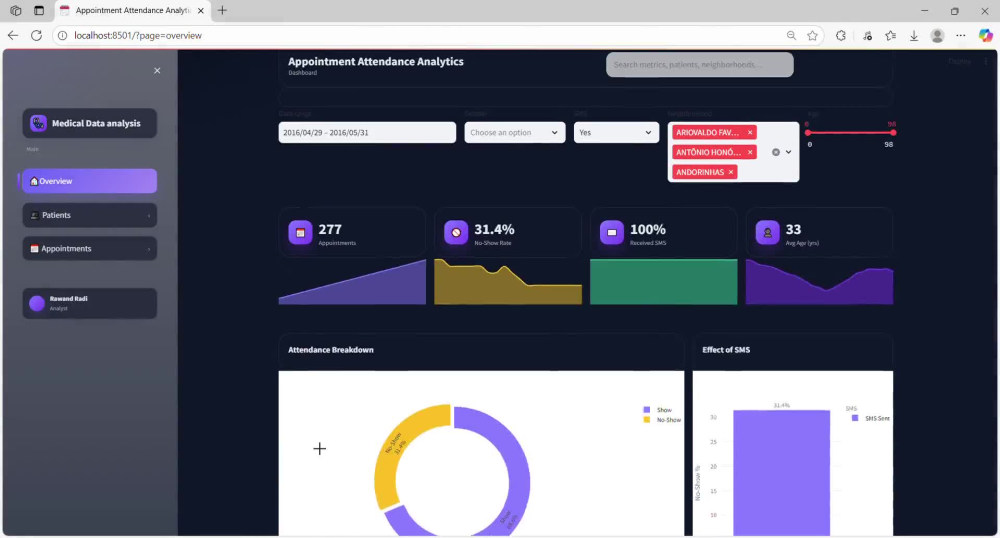This screenshot has height=538, width=1000.
Task: Open the browser profile avatar
Action: (937, 36)
